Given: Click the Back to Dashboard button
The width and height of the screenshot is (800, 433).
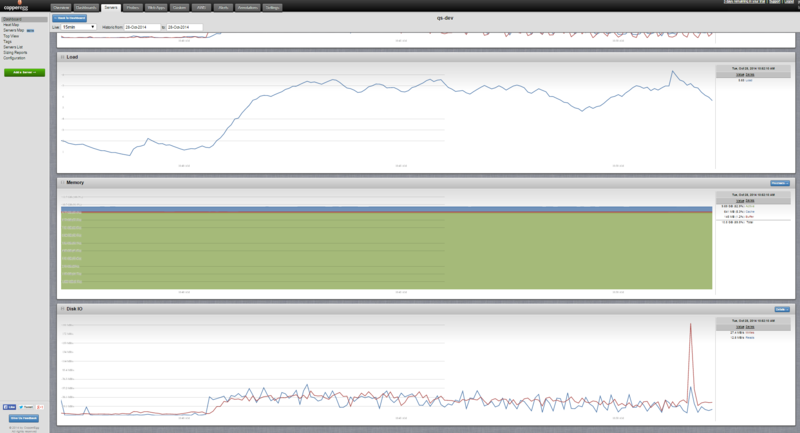Looking at the screenshot, I should (69, 18).
